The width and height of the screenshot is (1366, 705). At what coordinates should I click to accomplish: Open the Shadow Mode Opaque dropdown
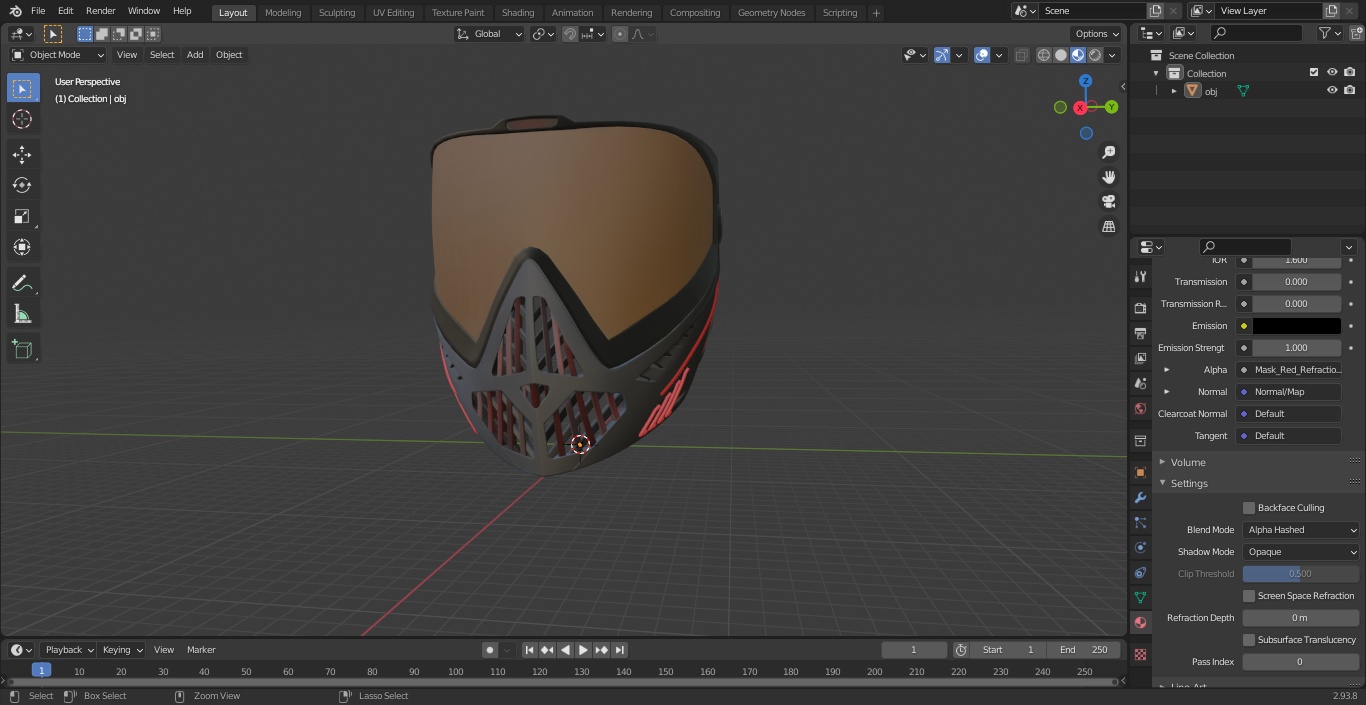pyautogui.click(x=1301, y=552)
